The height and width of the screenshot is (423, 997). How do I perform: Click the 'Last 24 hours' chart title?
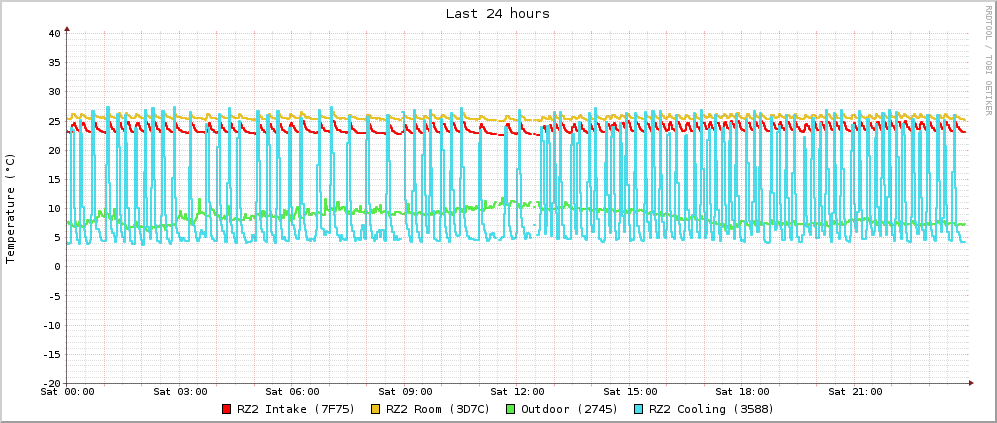pos(498,13)
